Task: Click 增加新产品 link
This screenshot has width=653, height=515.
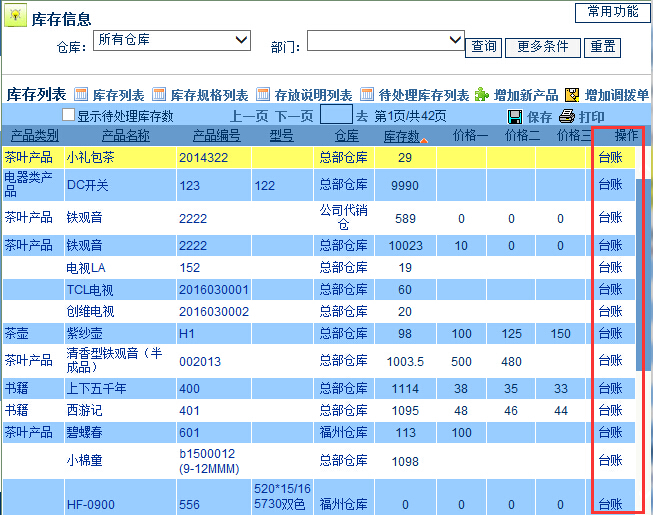Action: coord(526,95)
